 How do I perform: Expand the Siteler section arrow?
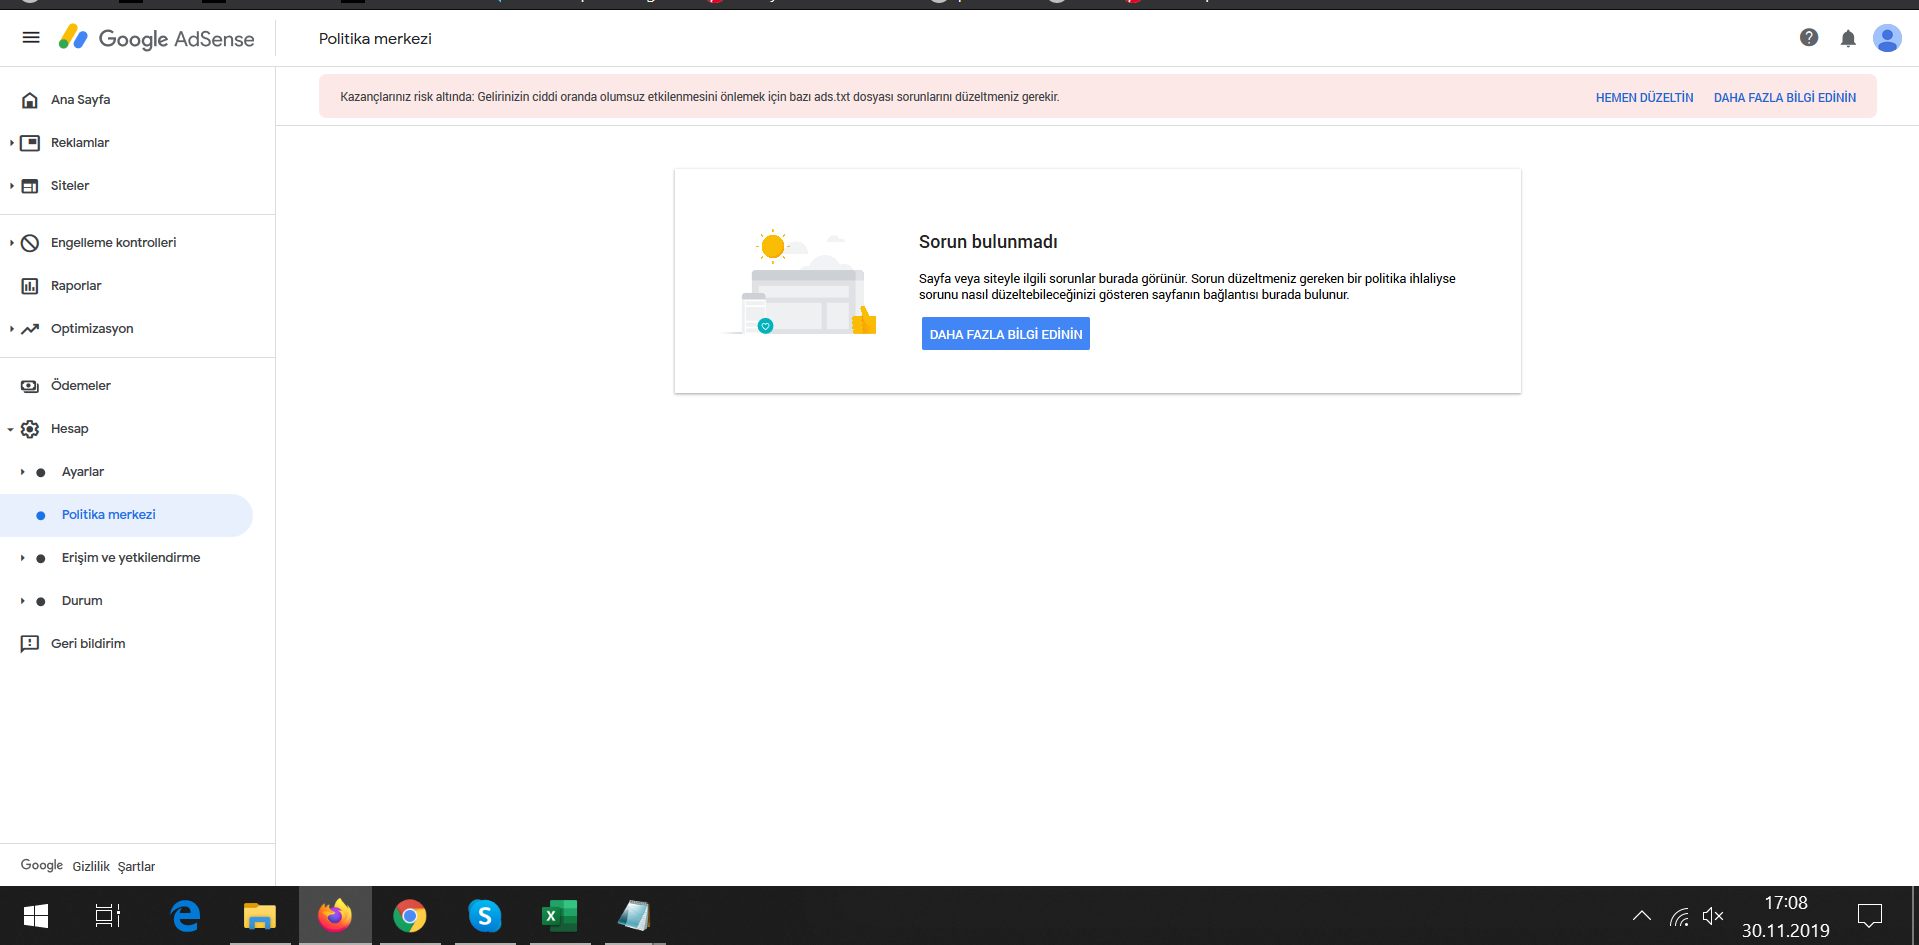11,186
